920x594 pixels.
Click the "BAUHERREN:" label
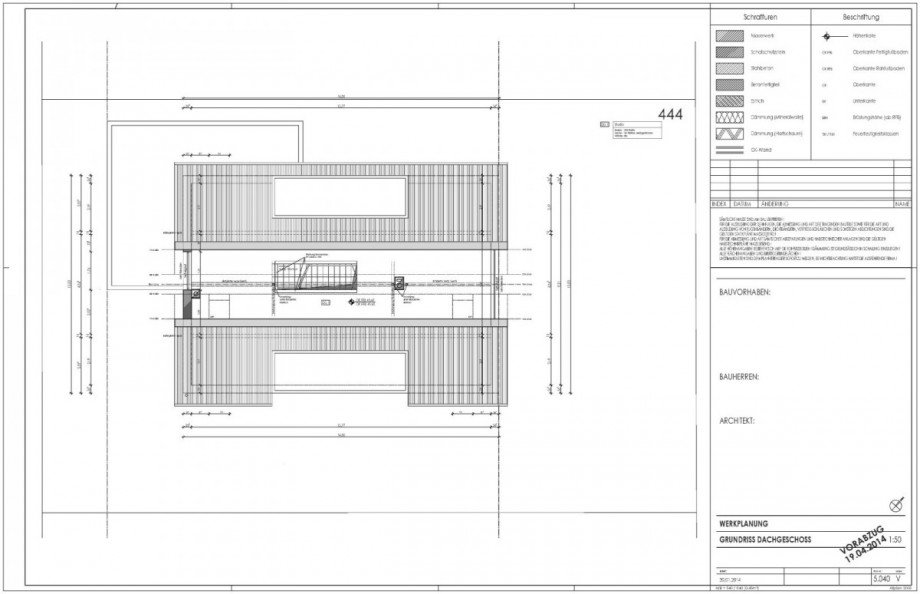[x=739, y=377]
